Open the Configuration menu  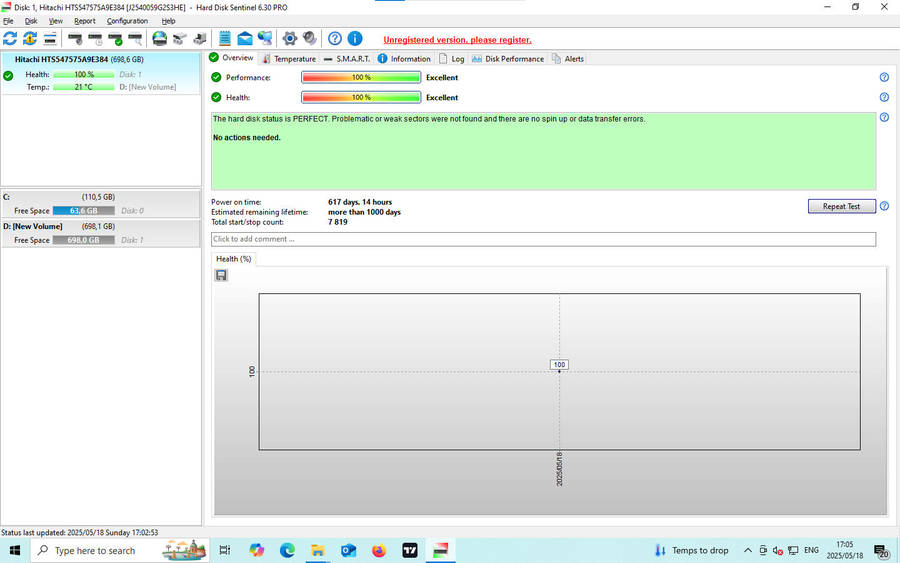coord(127,20)
